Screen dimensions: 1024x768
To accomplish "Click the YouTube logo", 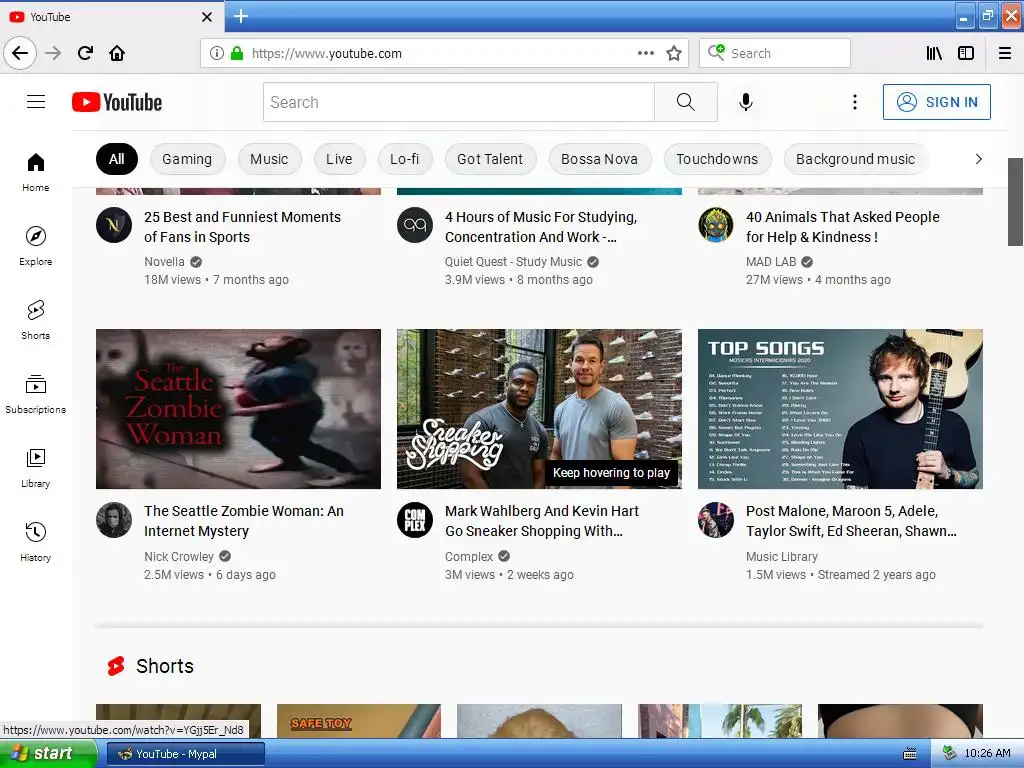I will pyautogui.click(x=117, y=102).
